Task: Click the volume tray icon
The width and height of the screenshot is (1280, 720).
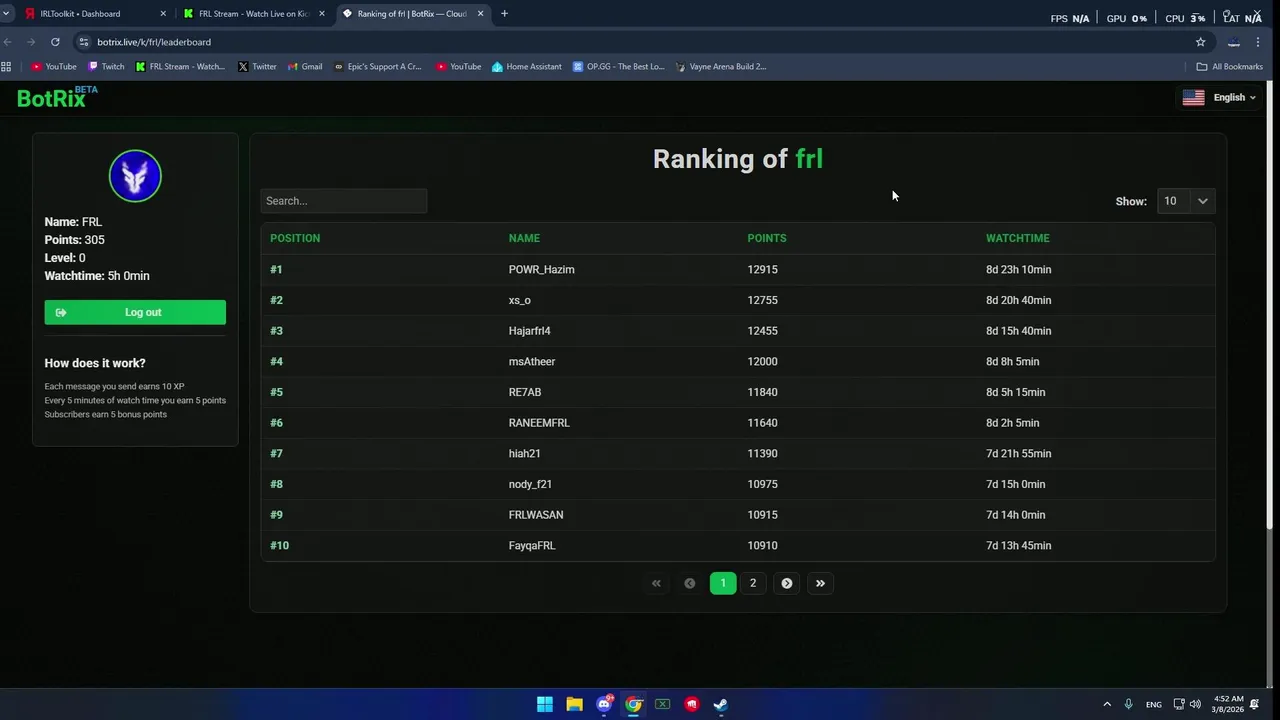Action: point(1195,704)
